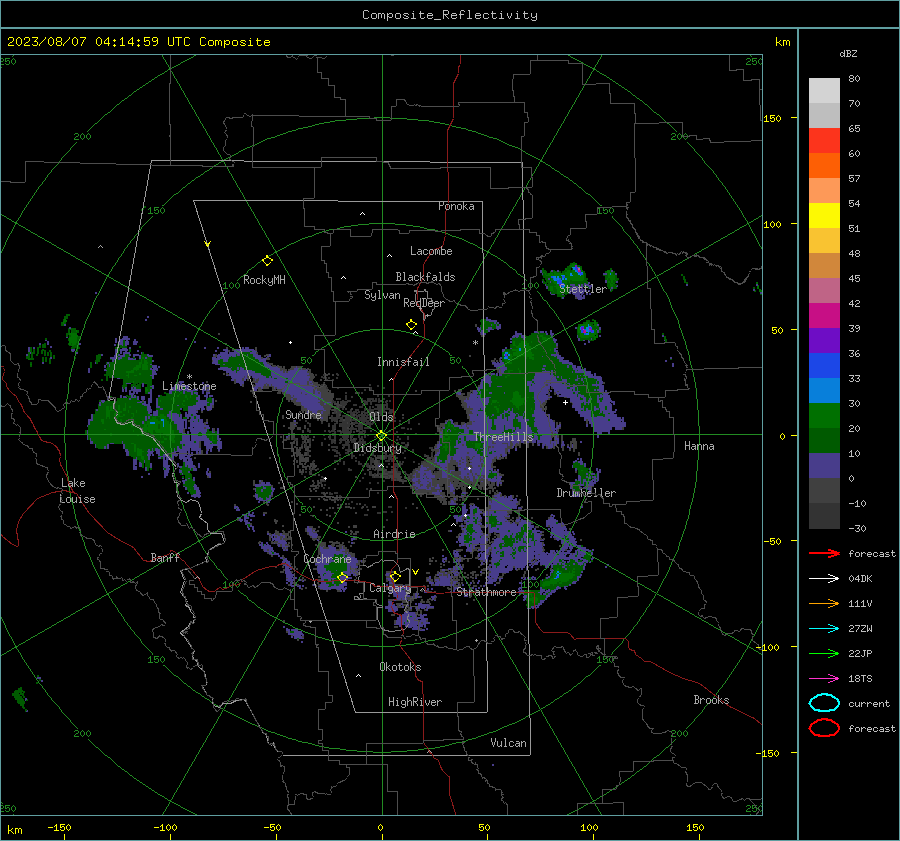Click the Innisfail label
The width and height of the screenshot is (900, 841).
403,362
